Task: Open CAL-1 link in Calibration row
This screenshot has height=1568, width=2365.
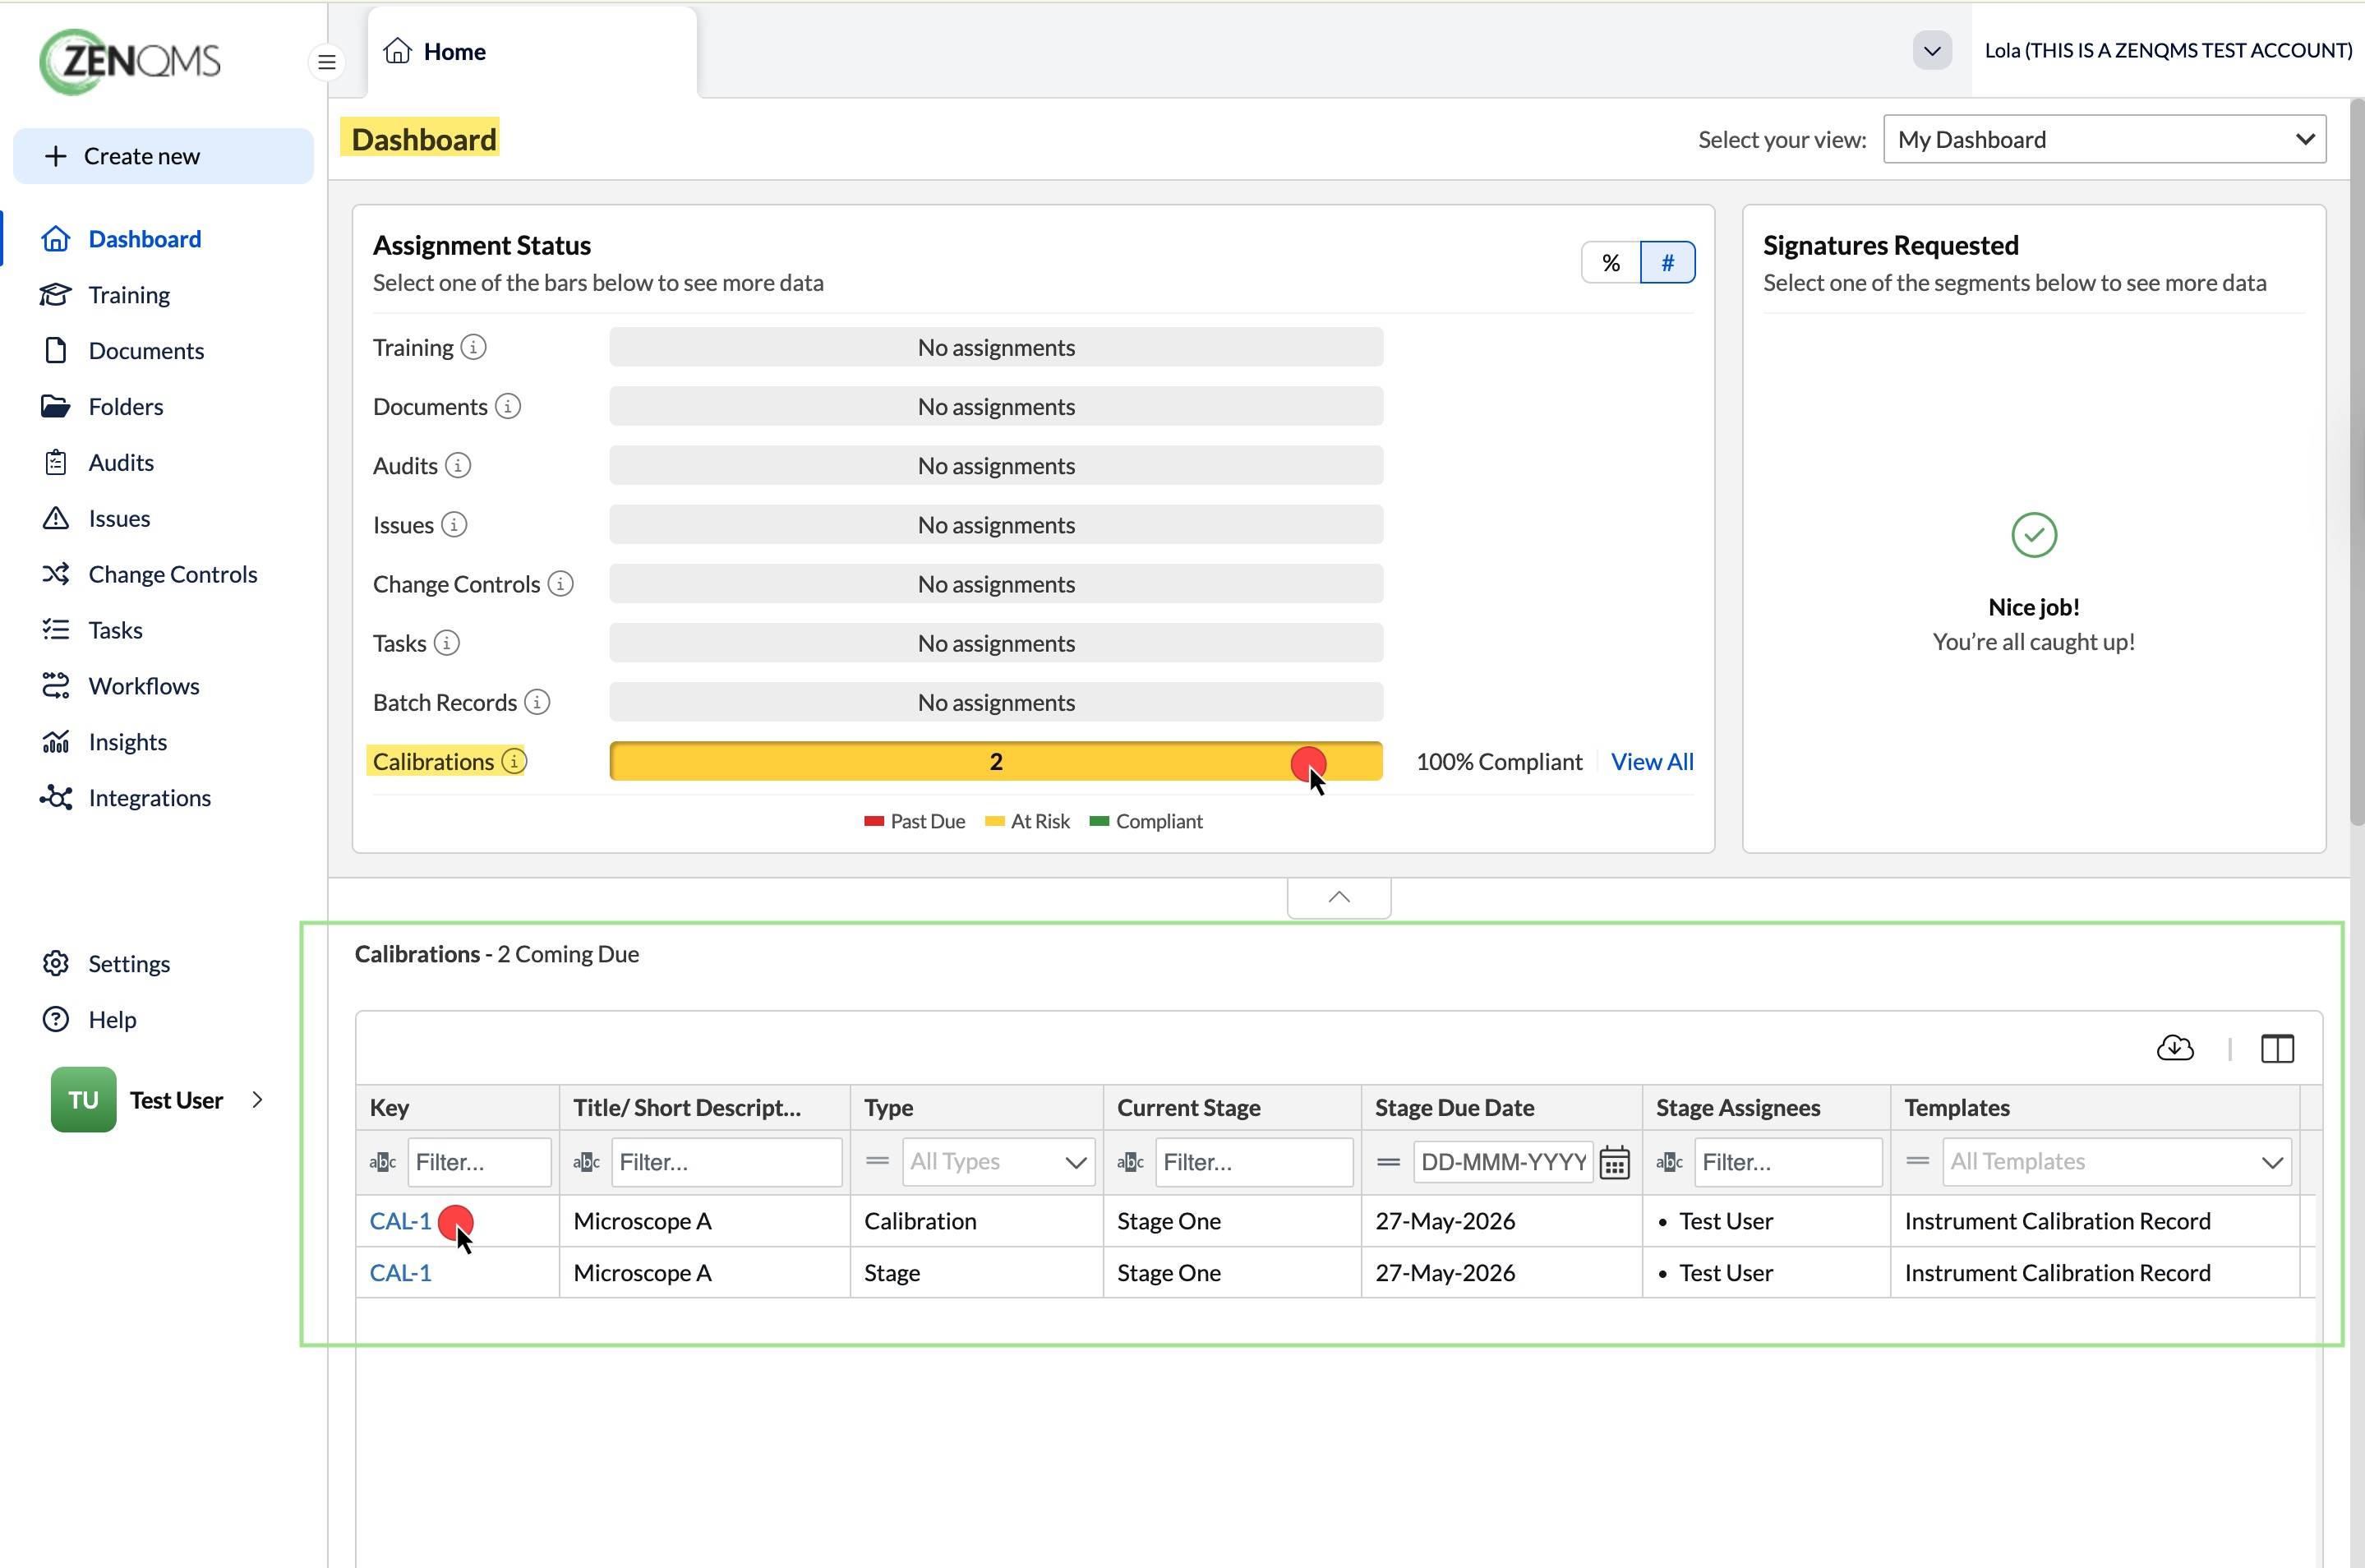Action: pyautogui.click(x=400, y=1221)
